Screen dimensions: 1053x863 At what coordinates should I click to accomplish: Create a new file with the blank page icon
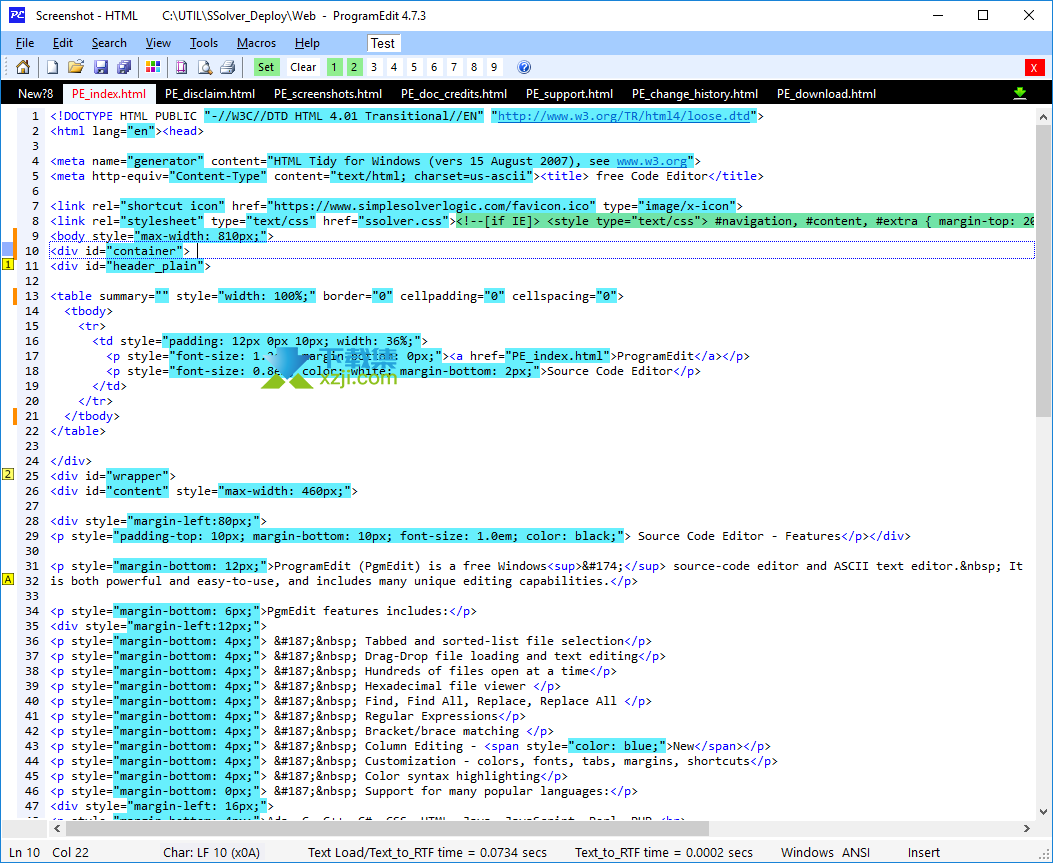[x=52, y=67]
